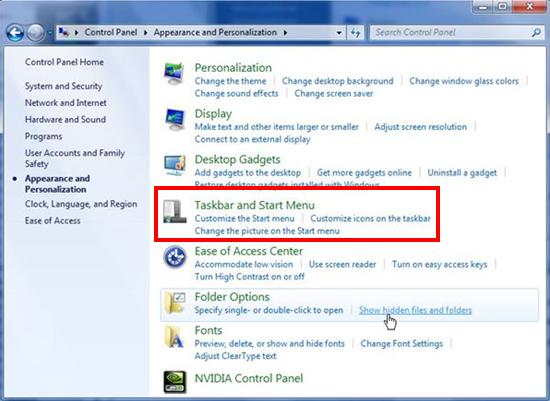The height and width of the screenshot is (401, 550).
Task: Open the Display heading
Action: tap(213, 114)
